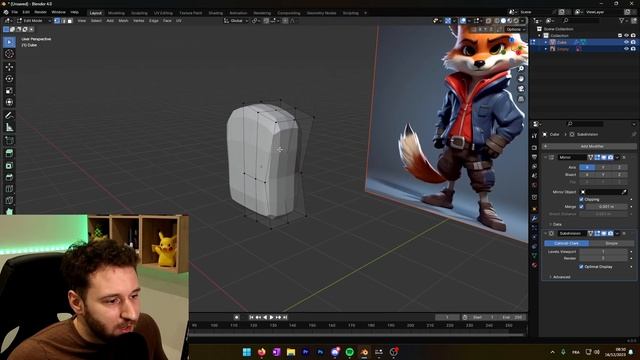
Task: Toggle the Merge checkbox in Mirror modifier
Action: coord(581,207)
